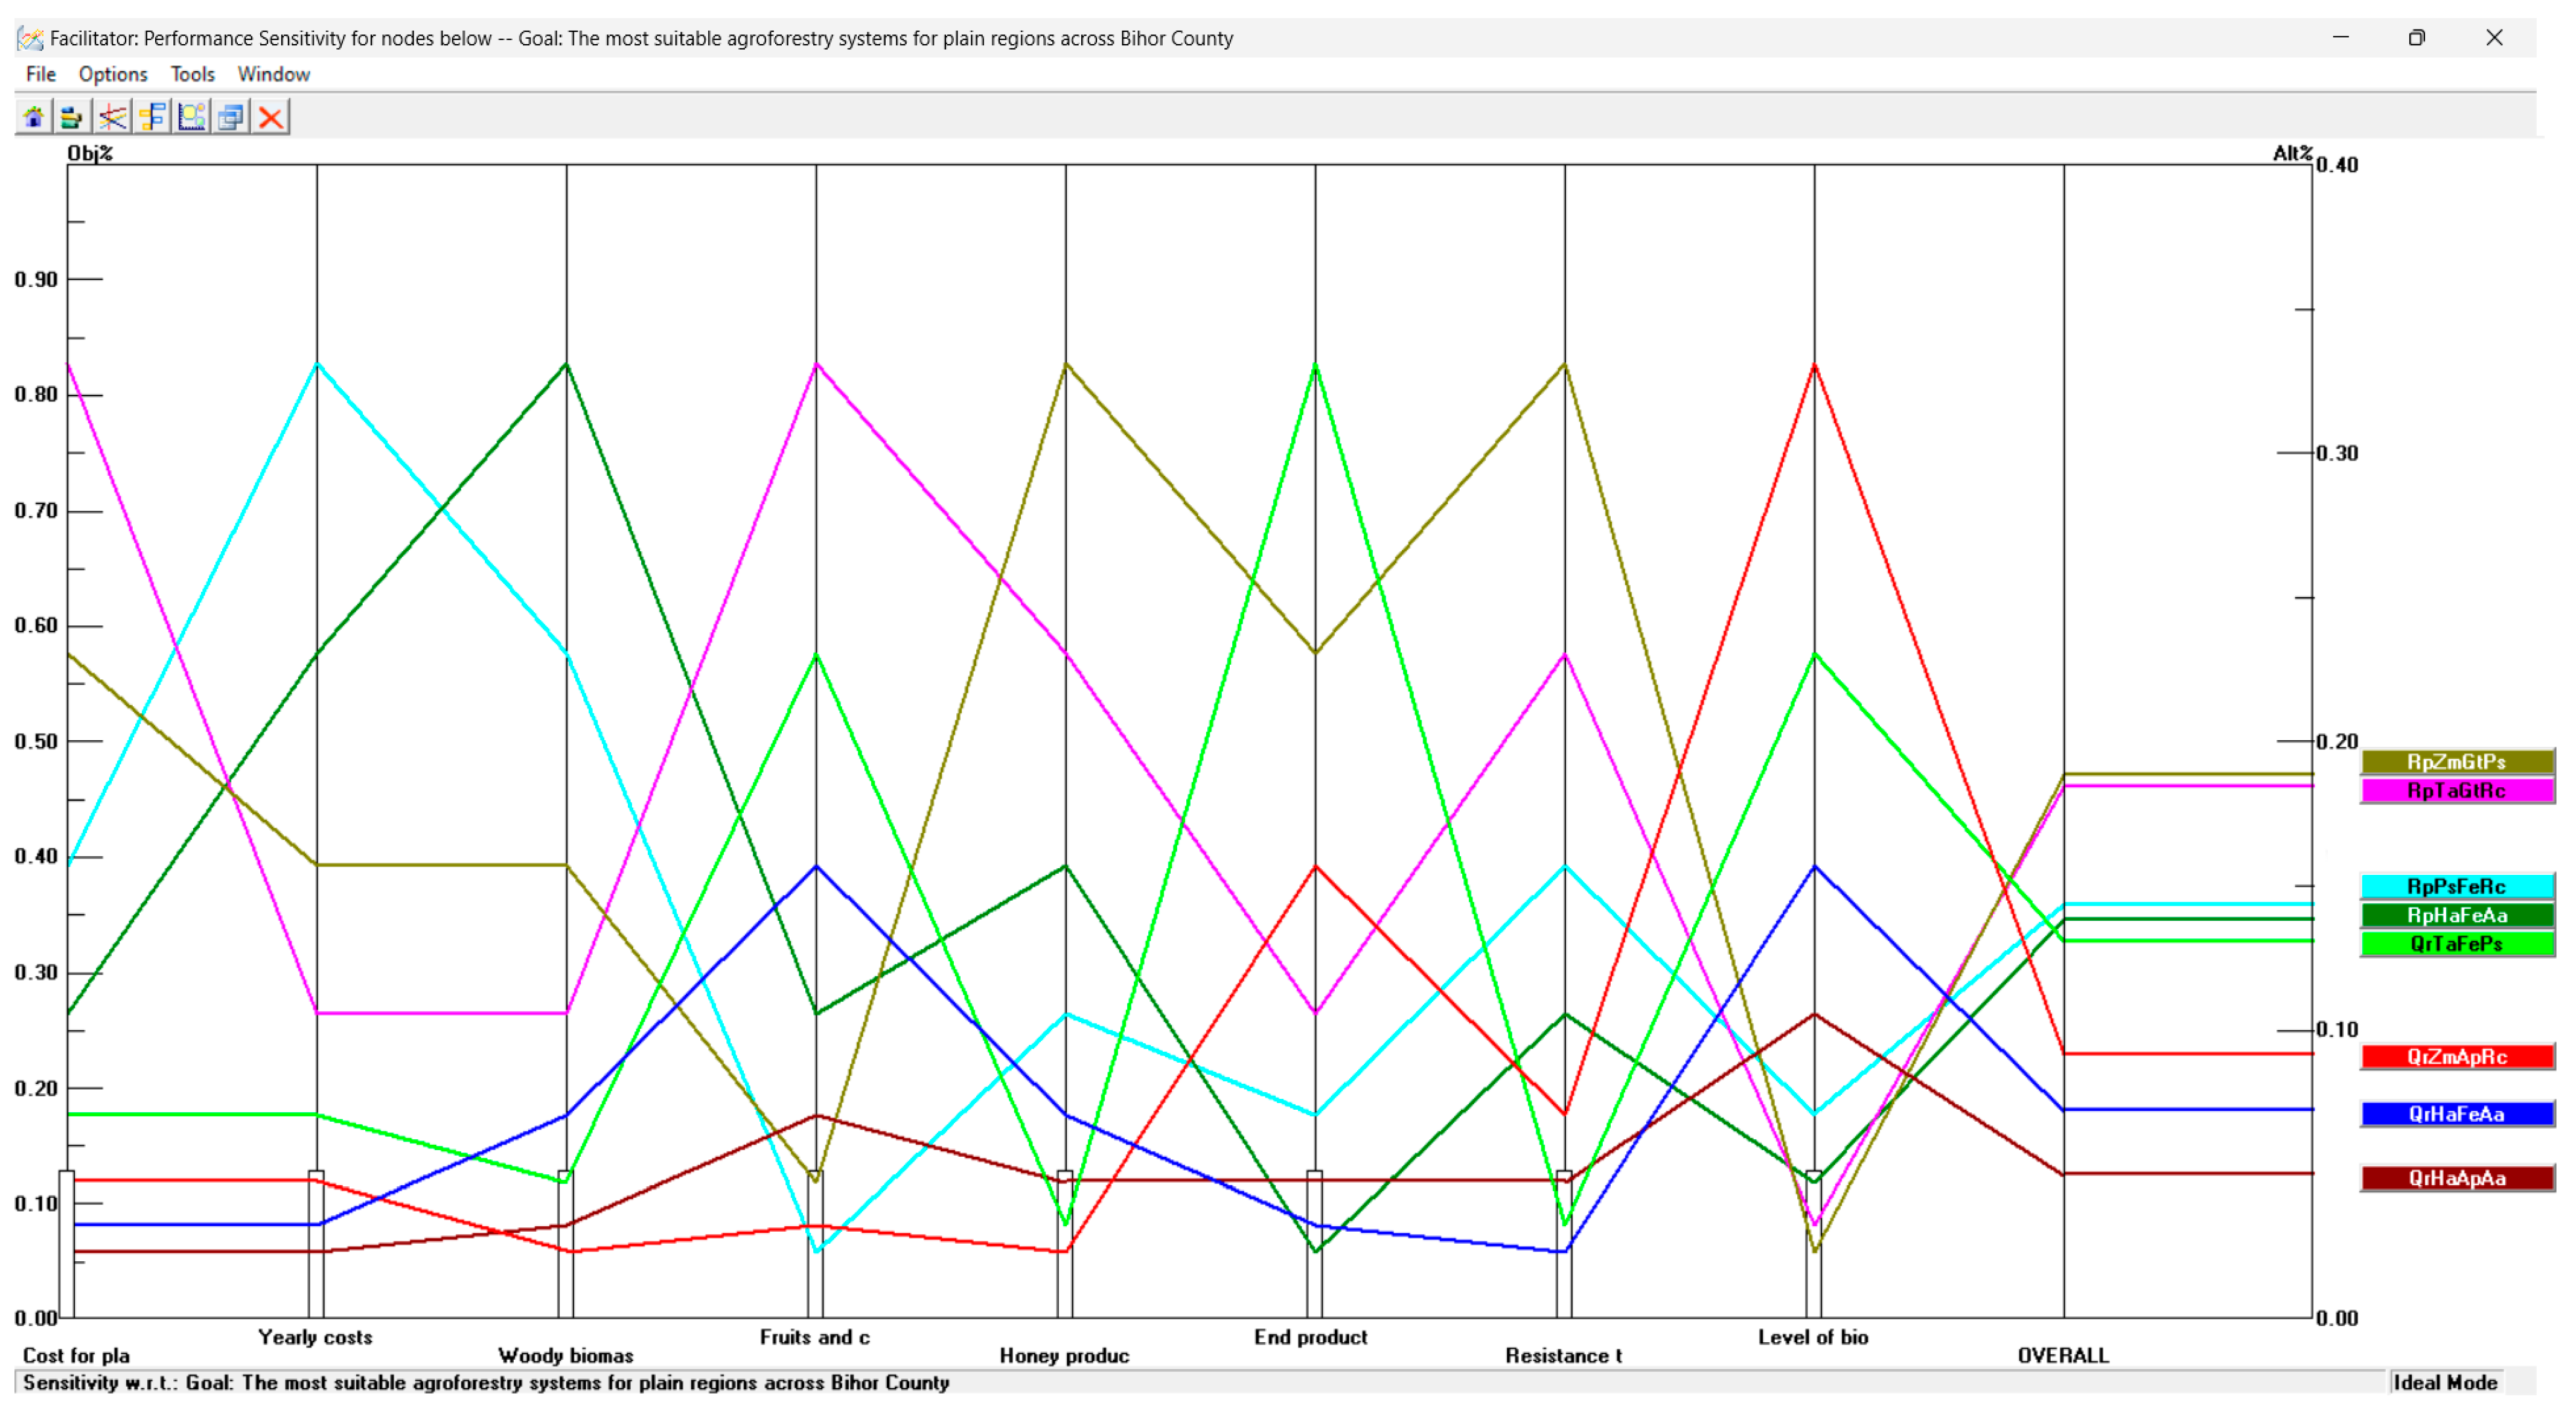Click the 'Honey produc' axis label
Screen dimensions: 2576x1411
coord(1065,1356)
